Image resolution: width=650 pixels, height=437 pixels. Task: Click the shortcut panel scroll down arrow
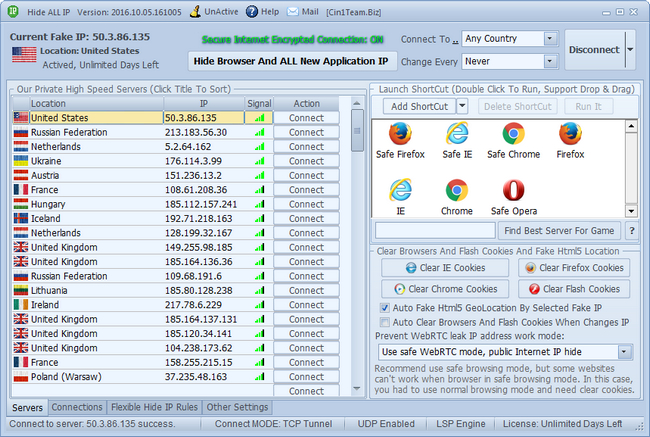pos(631,211)
